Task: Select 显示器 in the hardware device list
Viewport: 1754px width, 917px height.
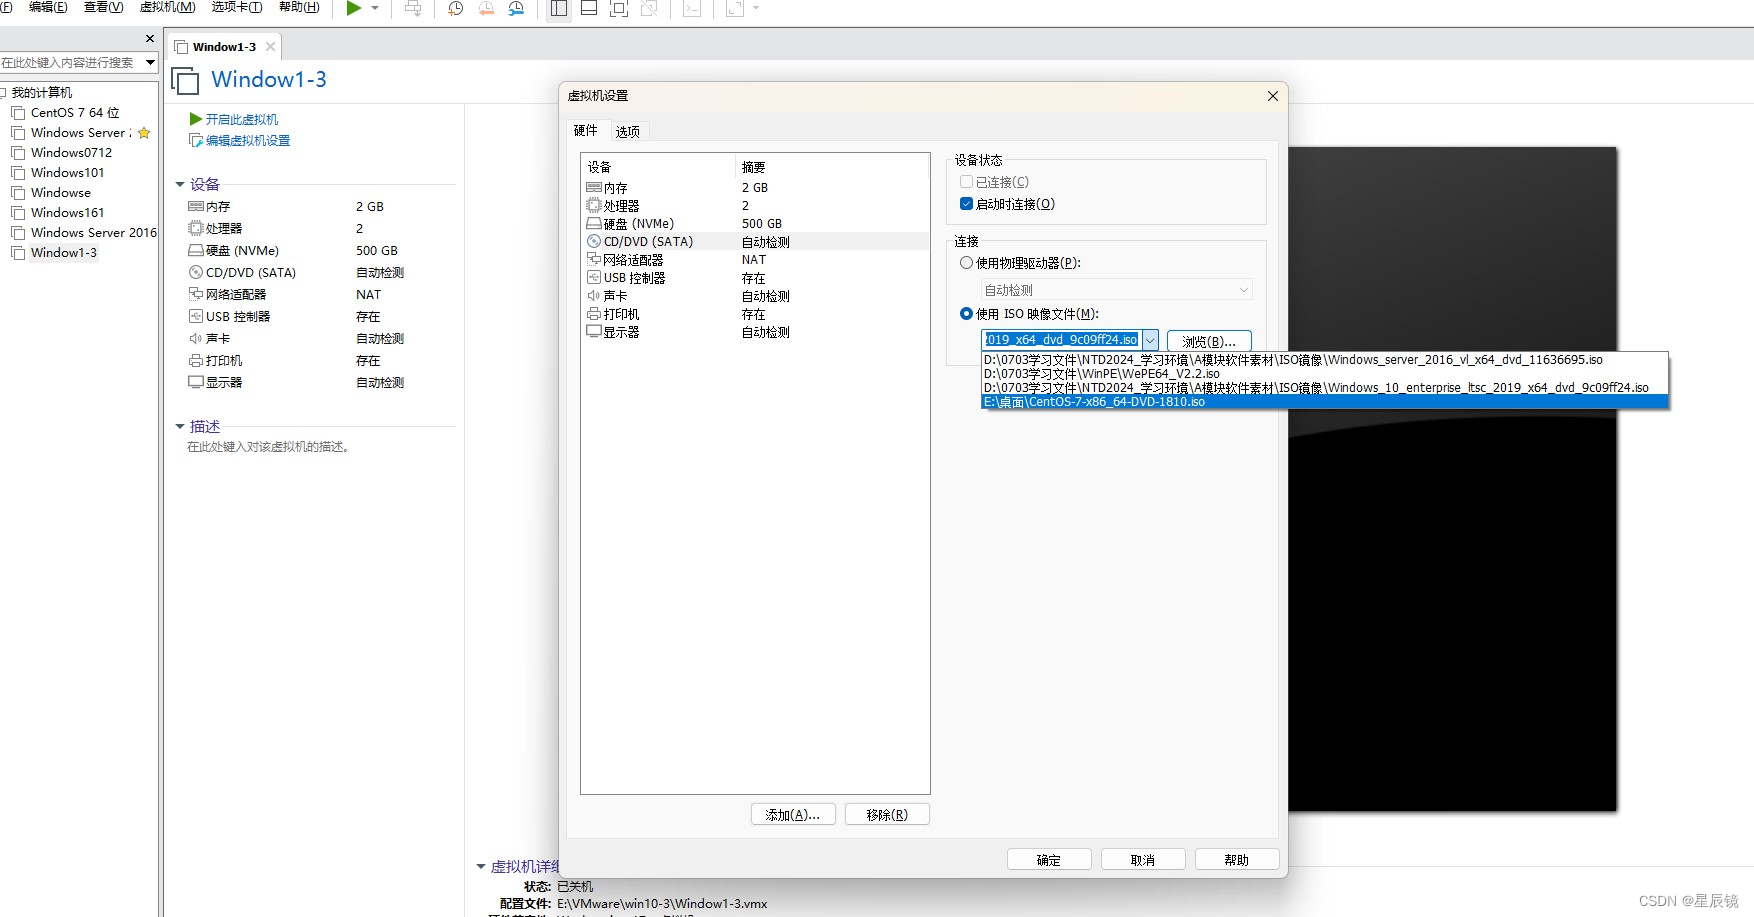Action: click(x=755, y=332)
